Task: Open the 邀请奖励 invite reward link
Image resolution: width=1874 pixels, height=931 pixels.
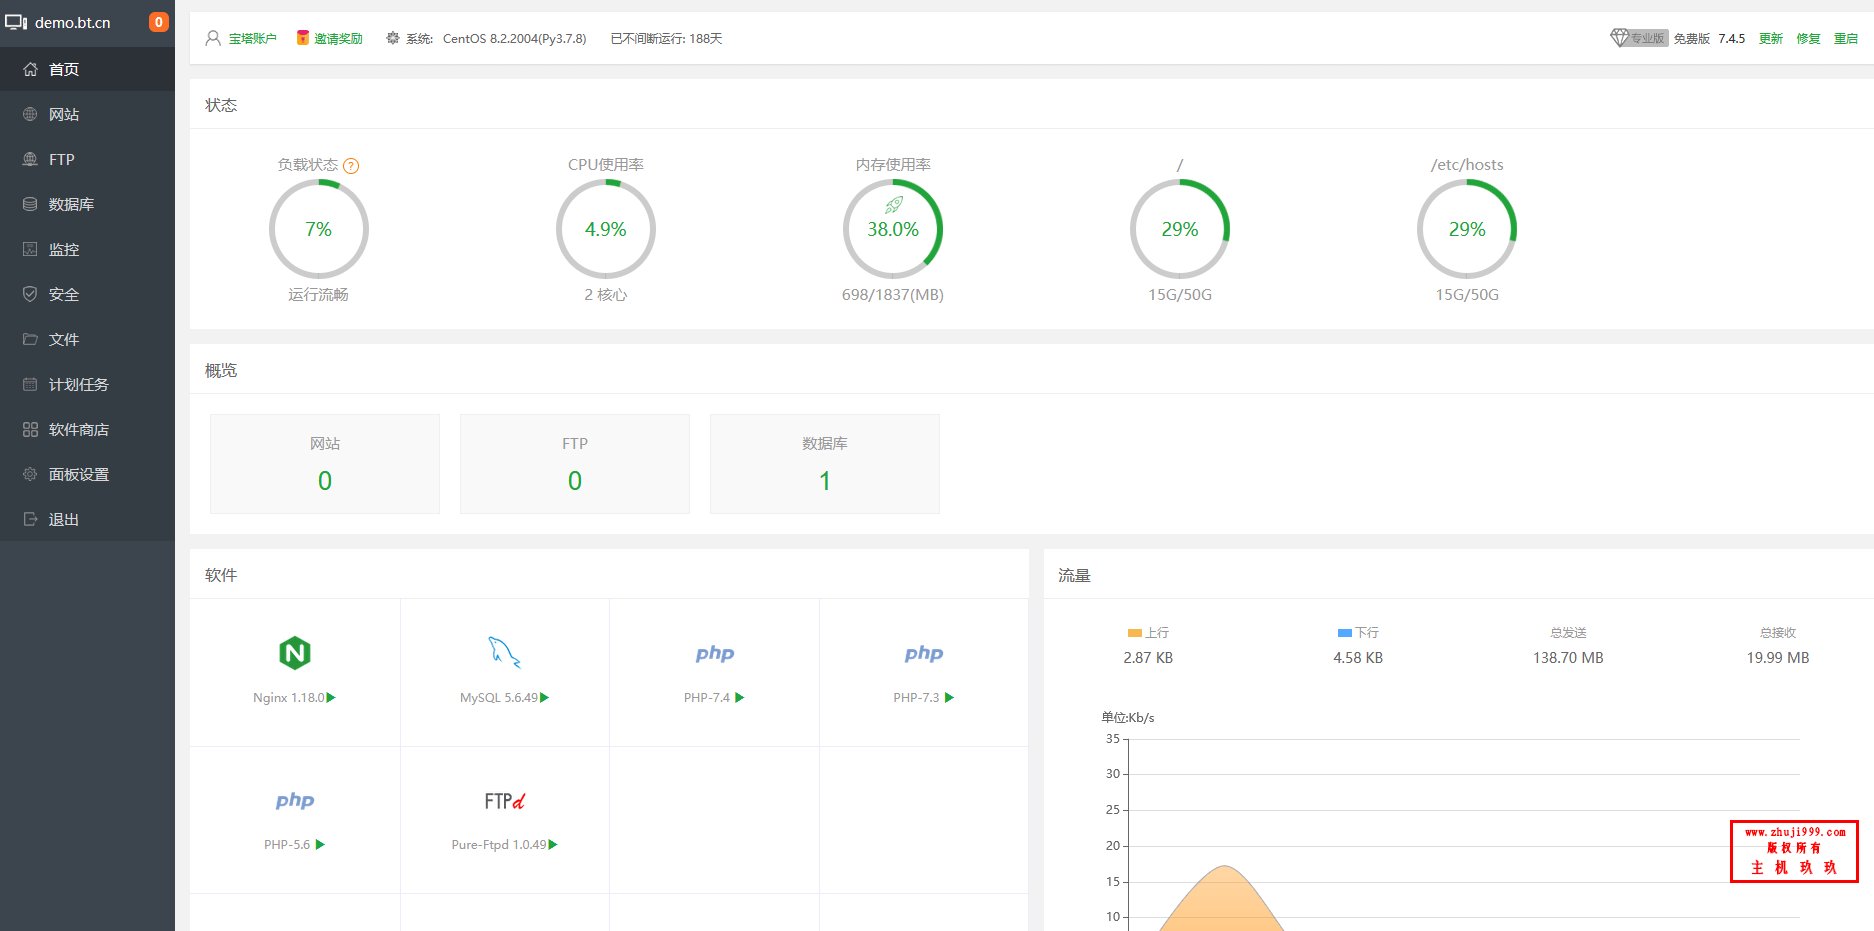Action: (338, 39)
